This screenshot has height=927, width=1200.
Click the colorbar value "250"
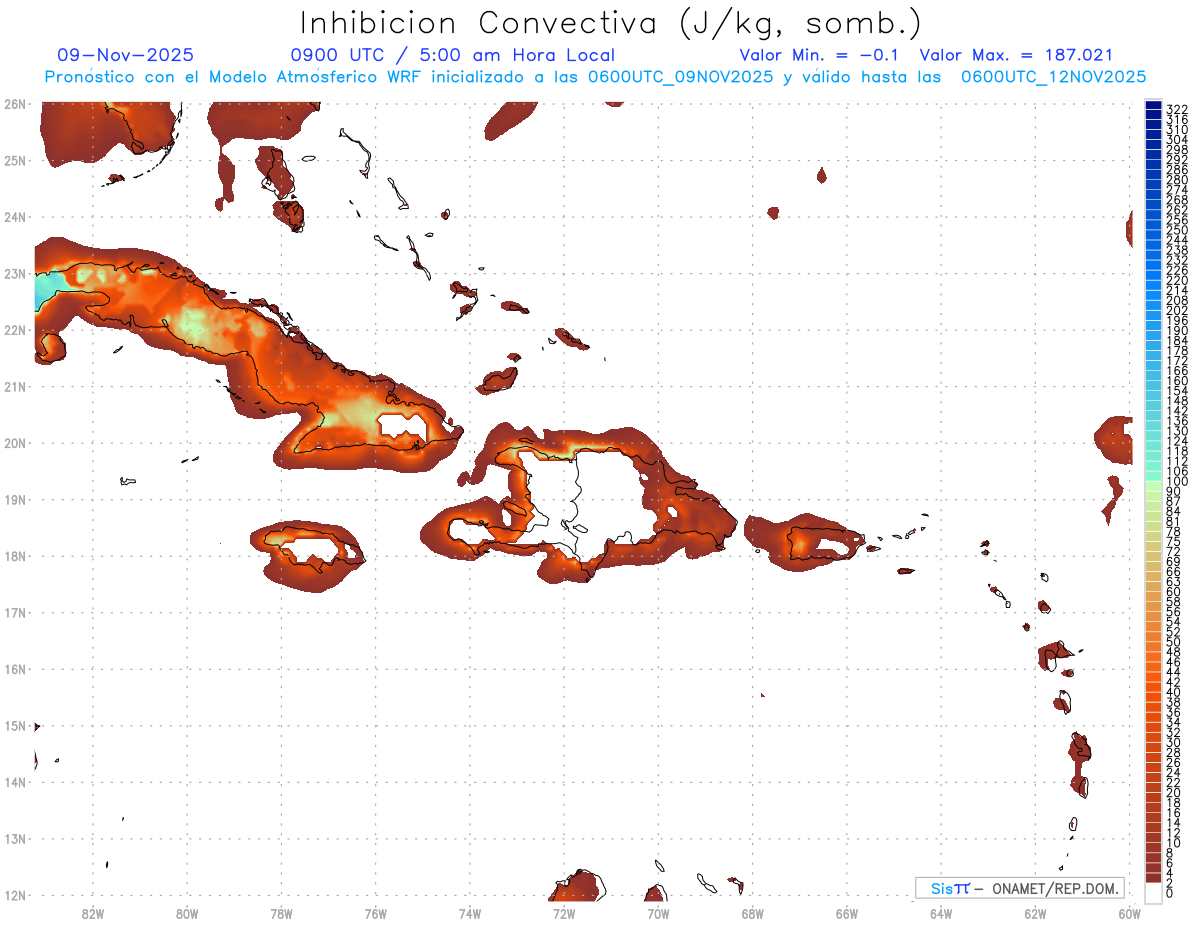click(x=1177, y=230)
